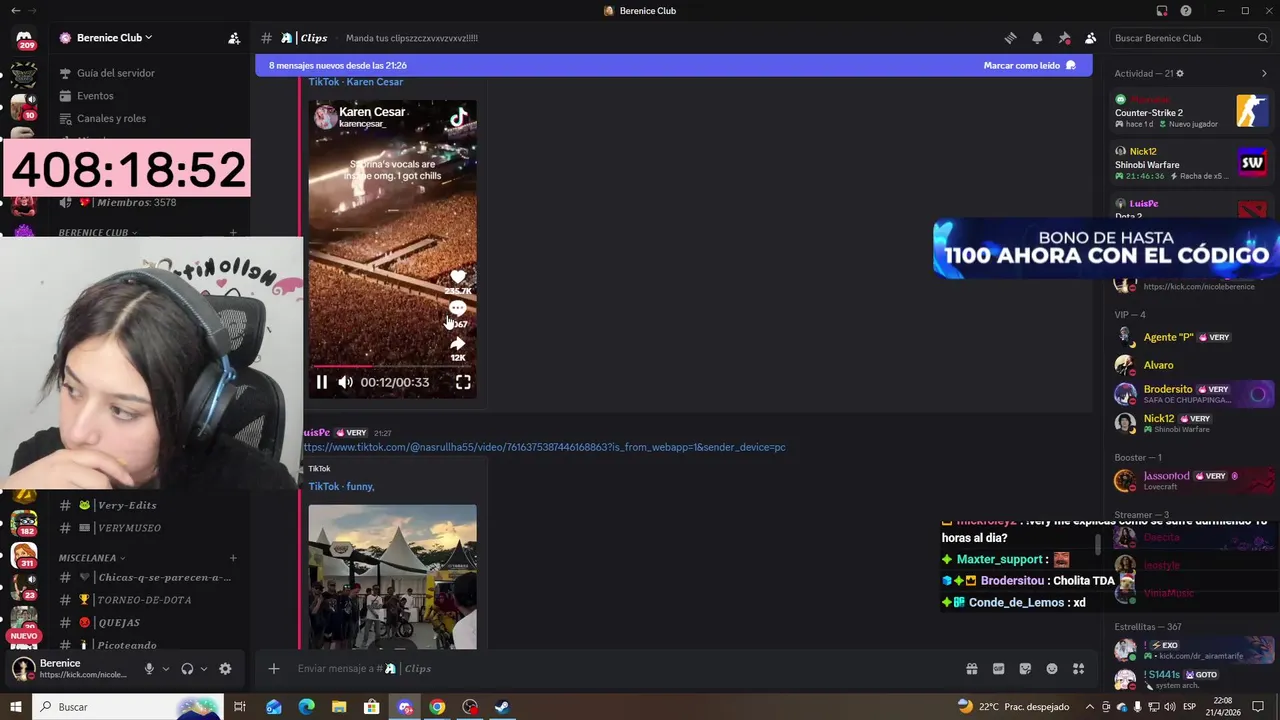The width and height of the screenshot is (1280, 720).
Task: Open the nasrullha55 TikTok link
Action: pos(544,447)
